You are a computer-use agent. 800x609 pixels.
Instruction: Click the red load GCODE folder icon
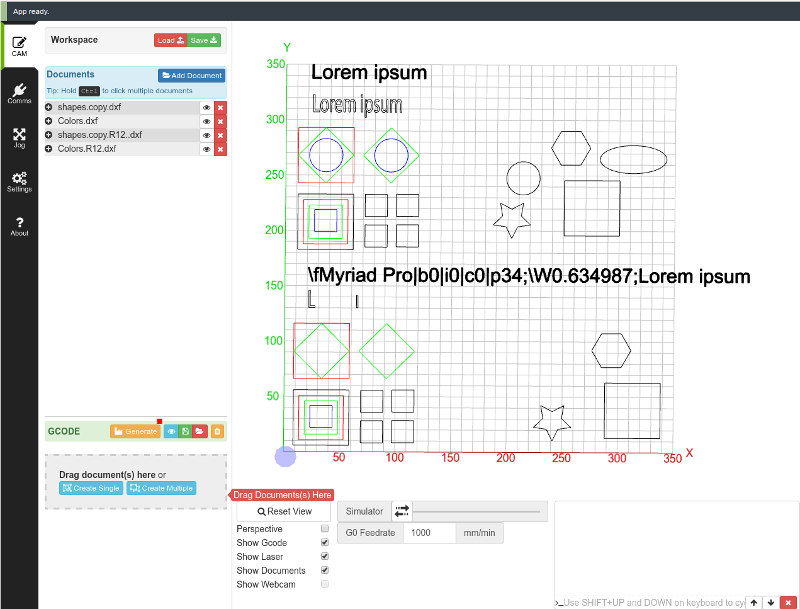200,431
